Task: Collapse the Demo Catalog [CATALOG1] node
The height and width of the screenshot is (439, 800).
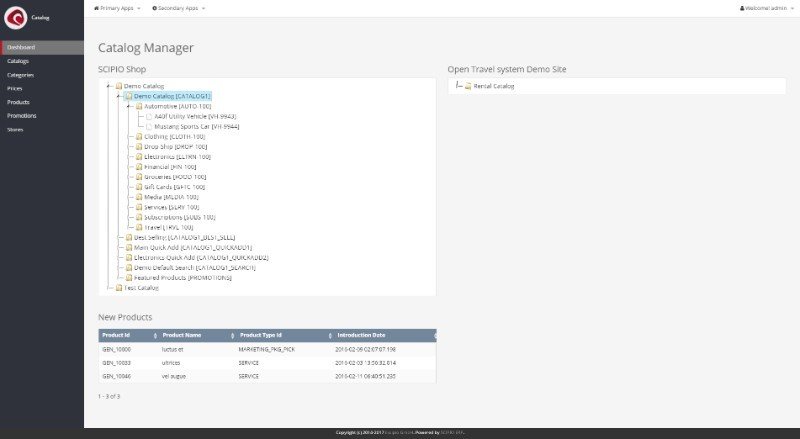Action: pyautogui.click(x=118, y=96)
